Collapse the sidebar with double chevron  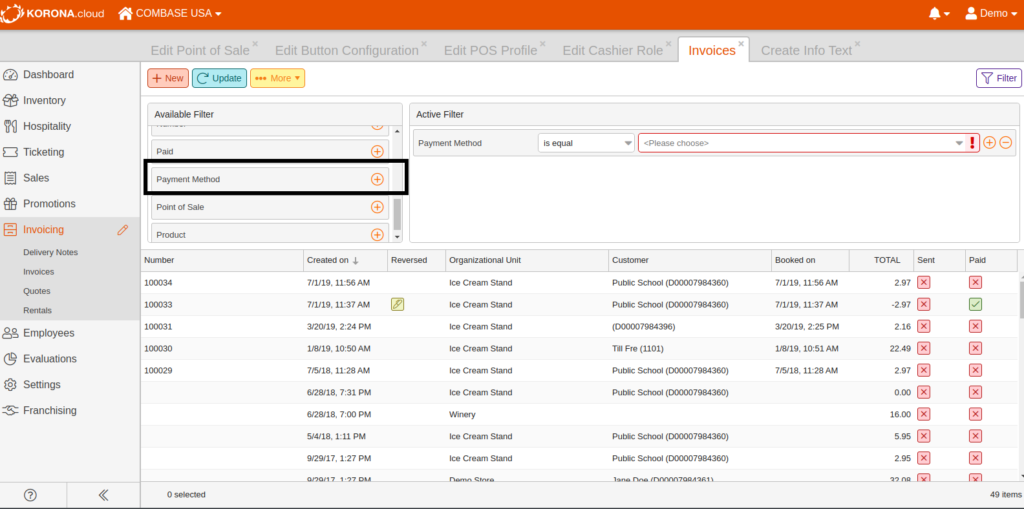tap(103, 495)
